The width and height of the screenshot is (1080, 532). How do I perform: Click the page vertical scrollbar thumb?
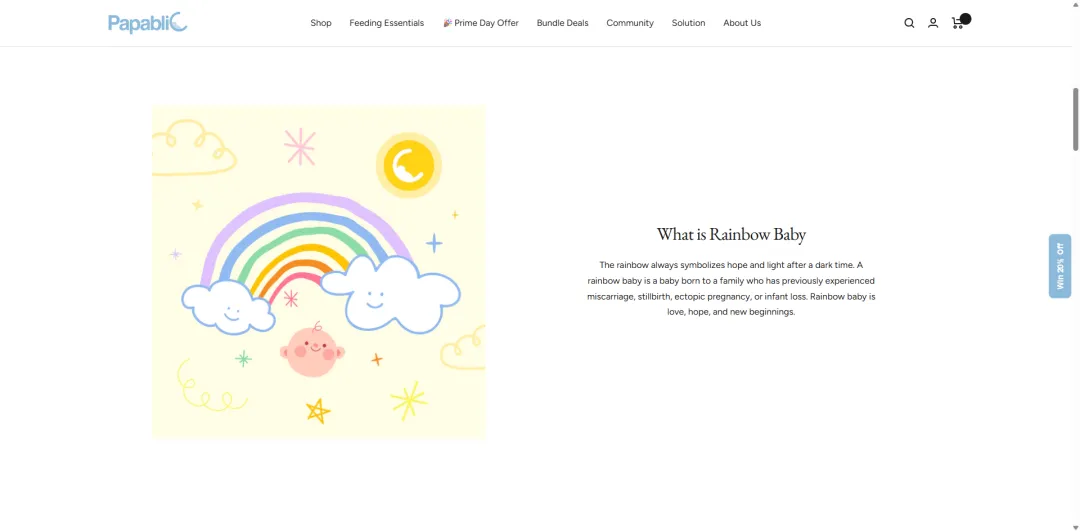pyautogui.click(x=1075, y=119)
